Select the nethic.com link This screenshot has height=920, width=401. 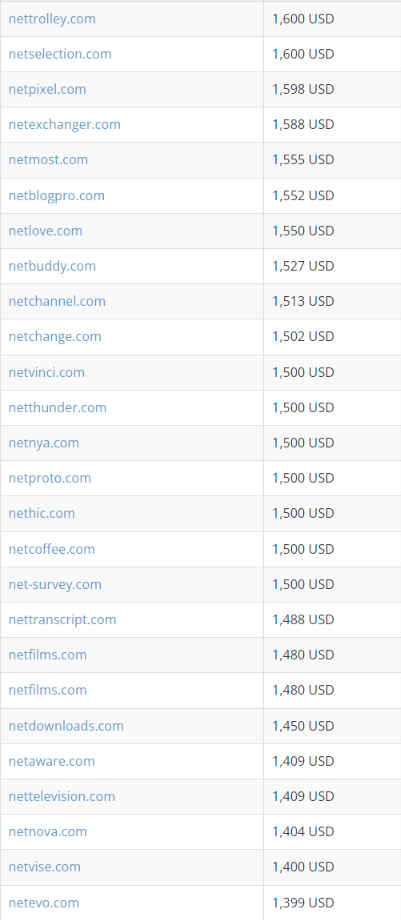coord(42,513)
